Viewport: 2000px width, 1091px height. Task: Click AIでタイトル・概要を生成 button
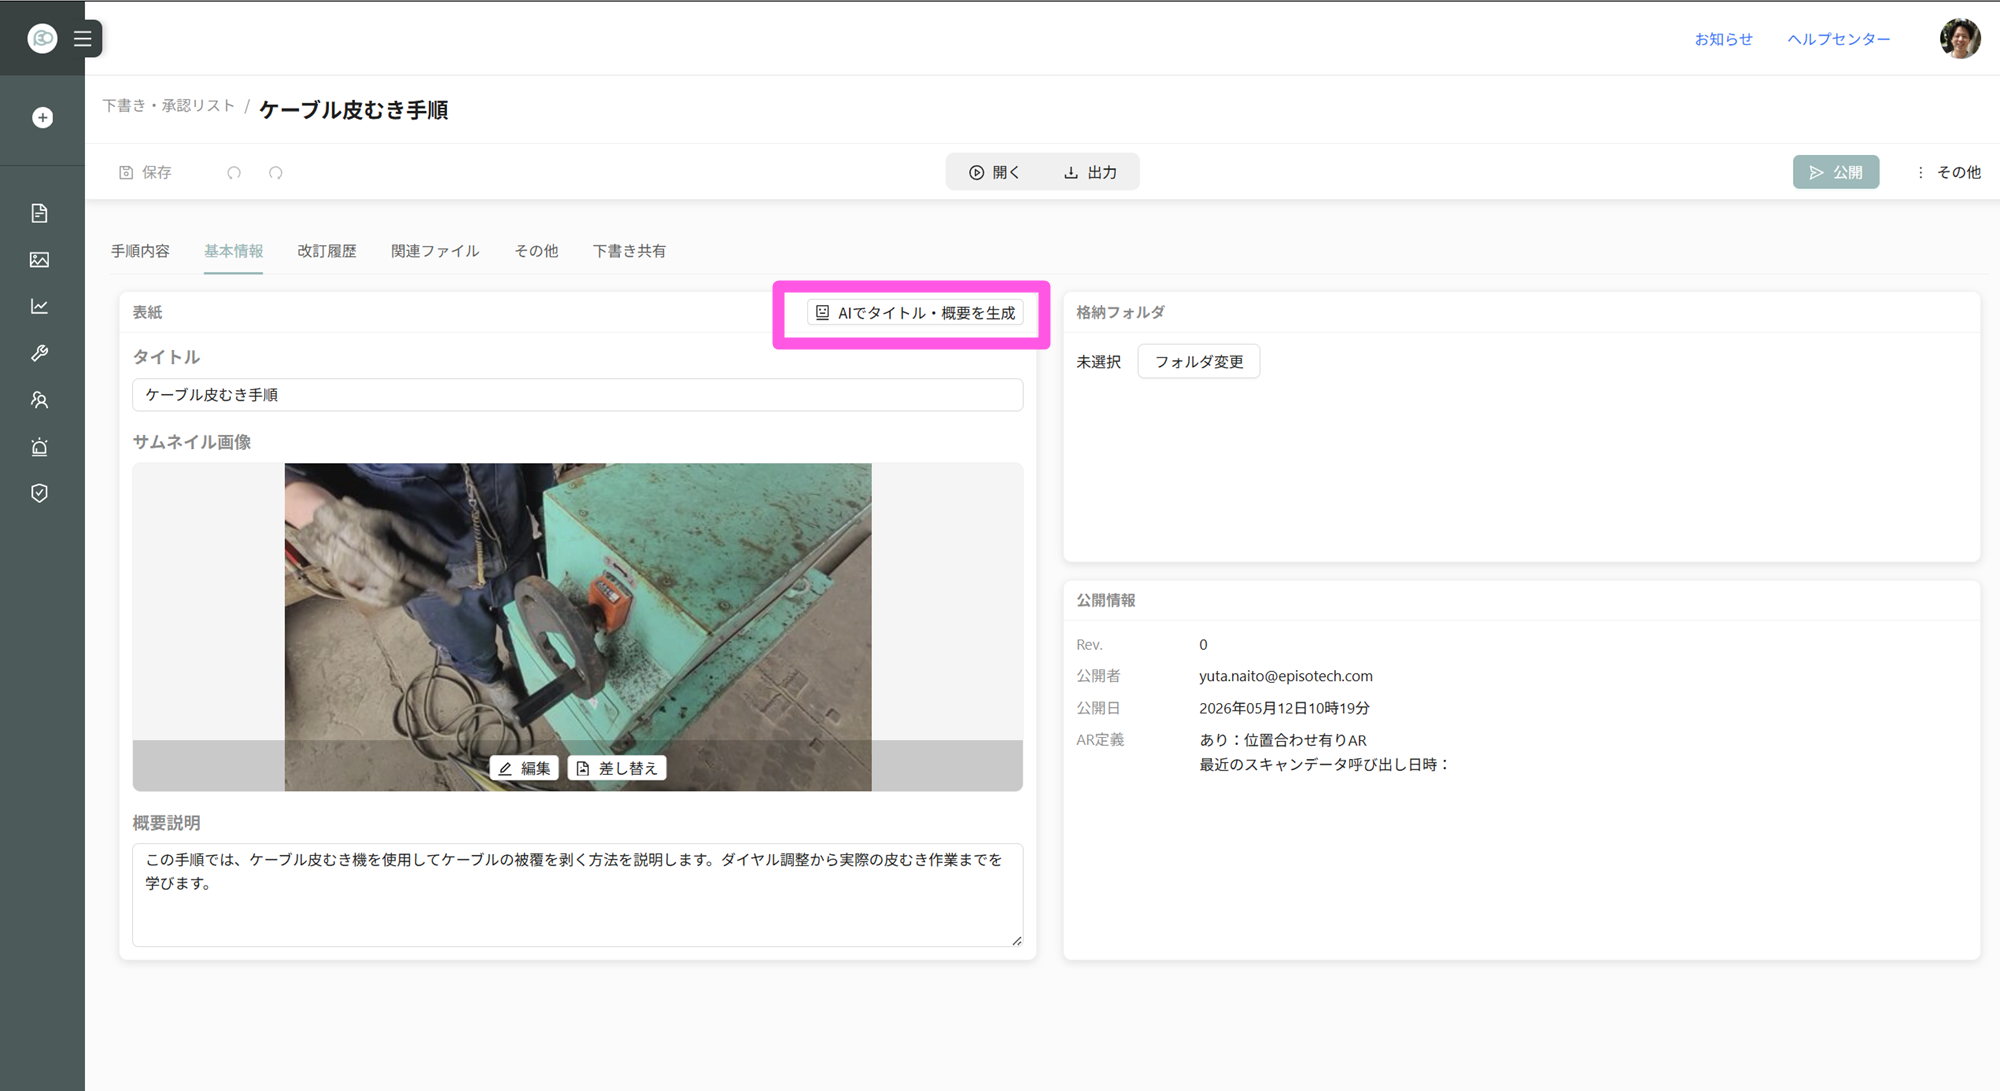(915, 313)
